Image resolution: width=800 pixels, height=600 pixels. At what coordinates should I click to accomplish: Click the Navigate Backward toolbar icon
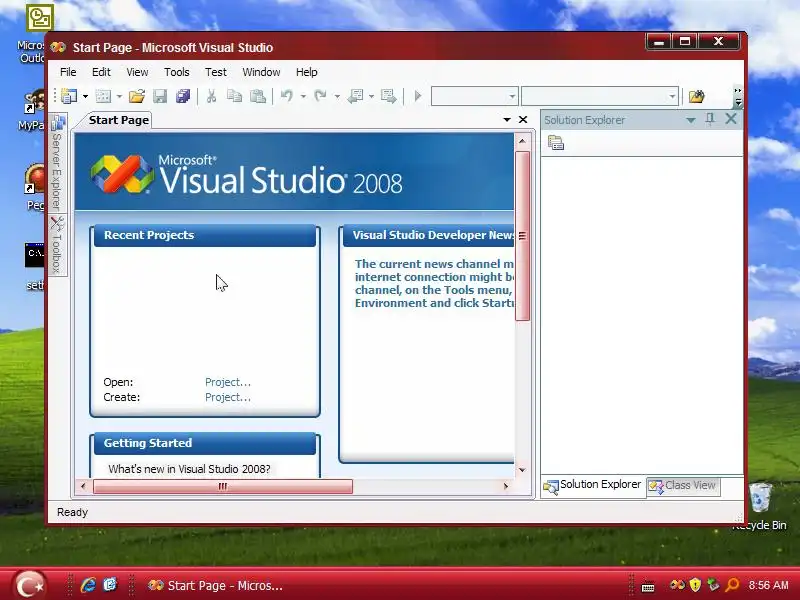355,96
